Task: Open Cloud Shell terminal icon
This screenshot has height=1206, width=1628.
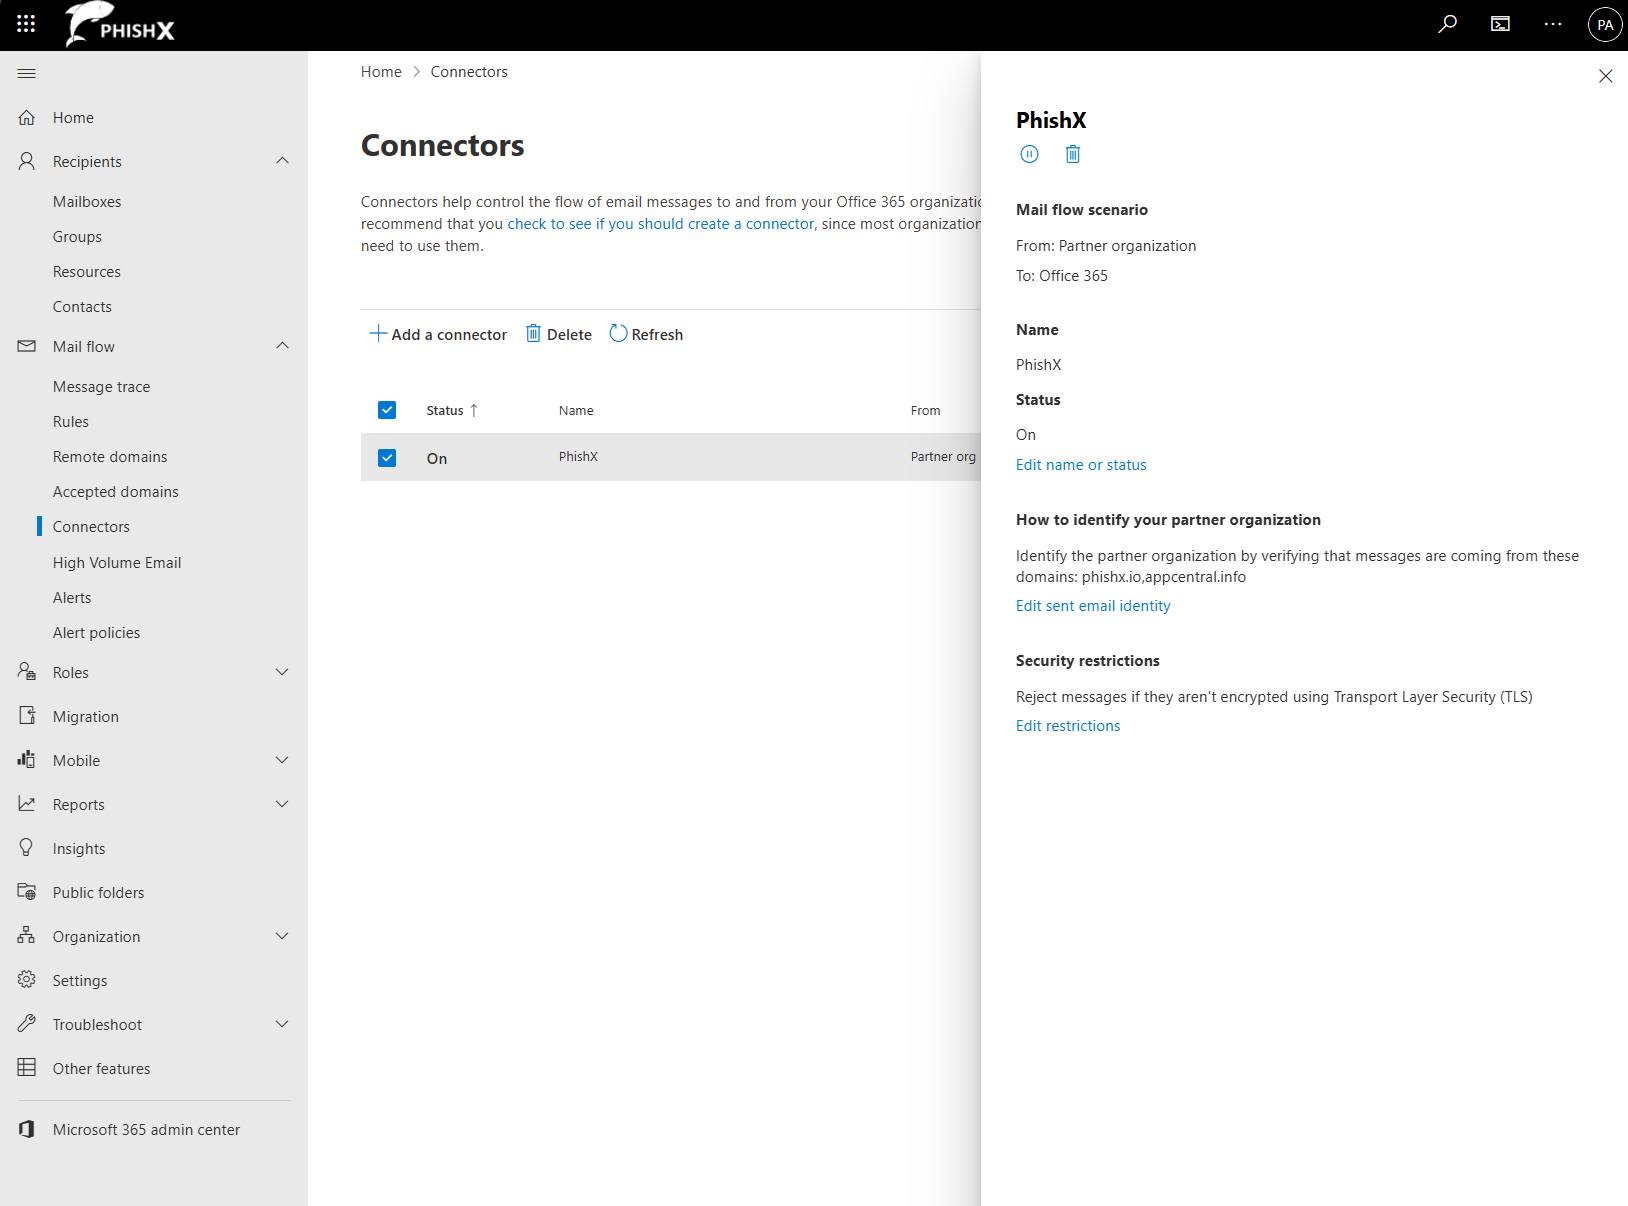Action: point(1500,24)
